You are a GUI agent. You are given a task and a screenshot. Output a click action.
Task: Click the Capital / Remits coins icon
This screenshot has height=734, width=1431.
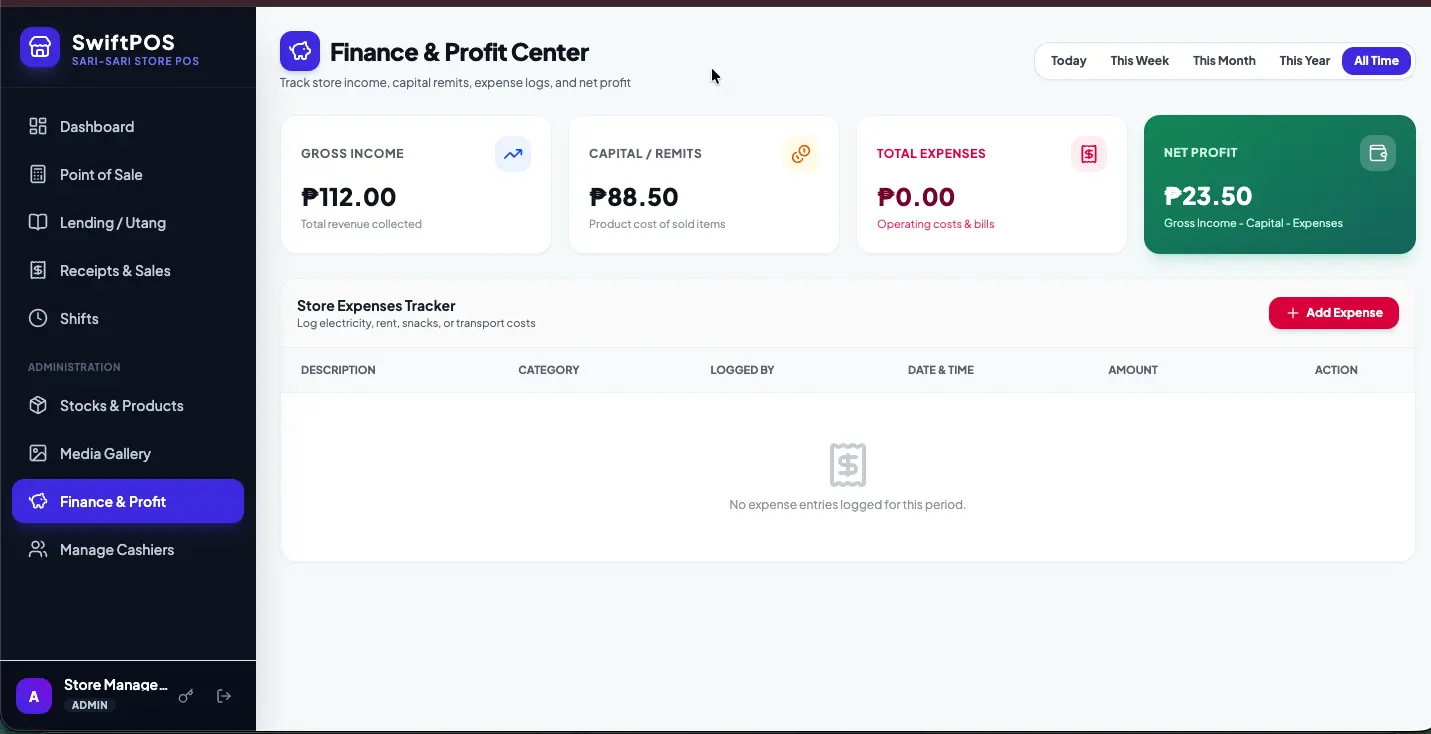[x=801, y=154]
